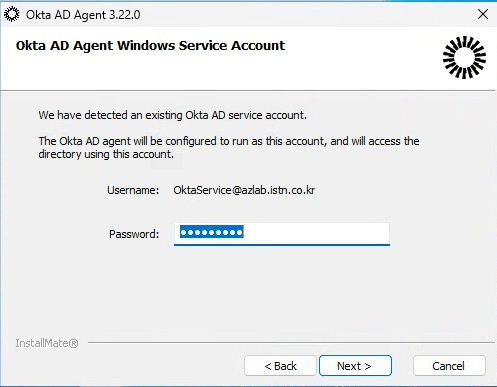
Task: Click the empty space inside the password box
Action: 317,233
